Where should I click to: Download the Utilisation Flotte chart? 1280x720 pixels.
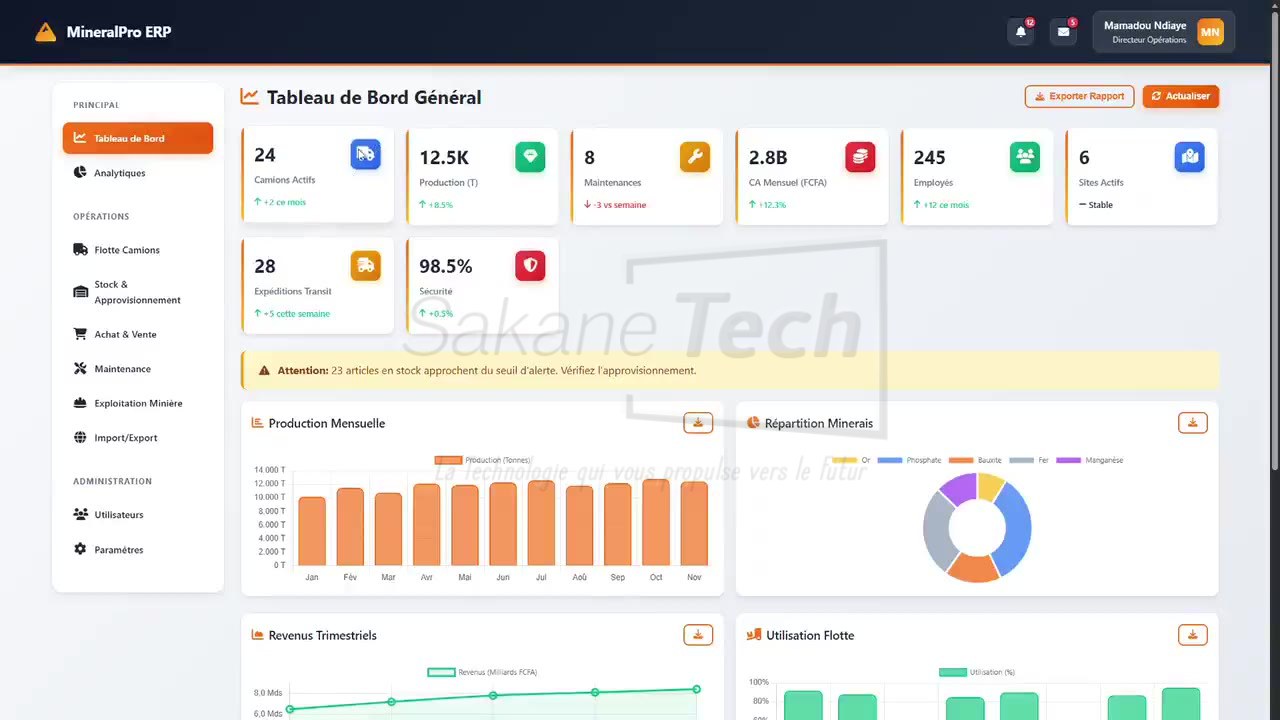(1193, 635)
